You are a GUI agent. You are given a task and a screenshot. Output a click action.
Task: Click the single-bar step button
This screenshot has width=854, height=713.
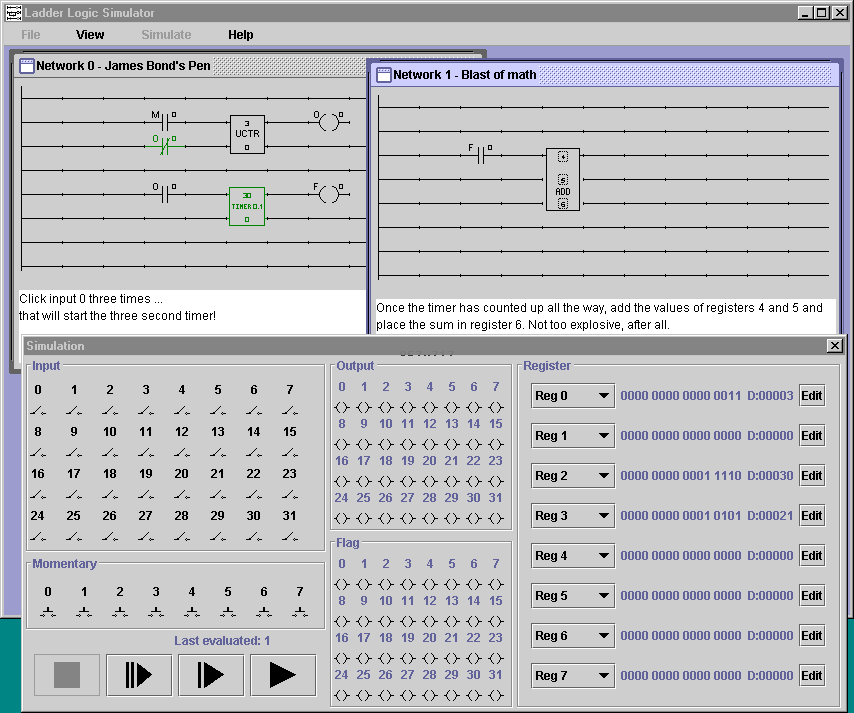[211, 675]
